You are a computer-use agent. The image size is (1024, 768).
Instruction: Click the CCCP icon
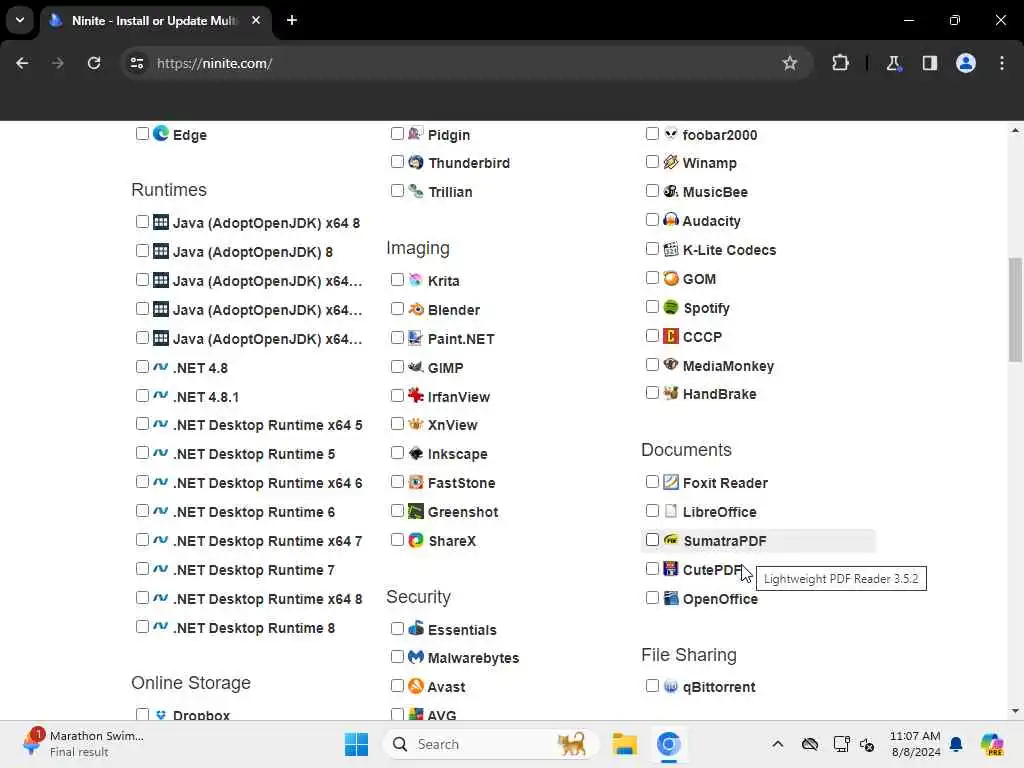(671, 336)
